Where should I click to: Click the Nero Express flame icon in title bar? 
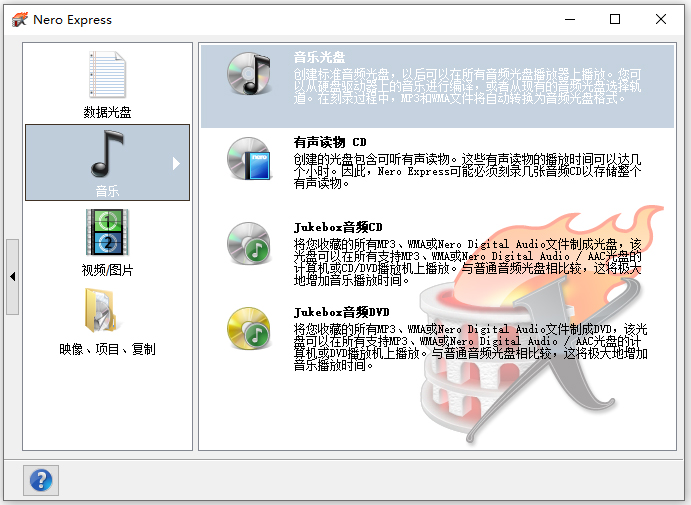(x=20, y=19)
